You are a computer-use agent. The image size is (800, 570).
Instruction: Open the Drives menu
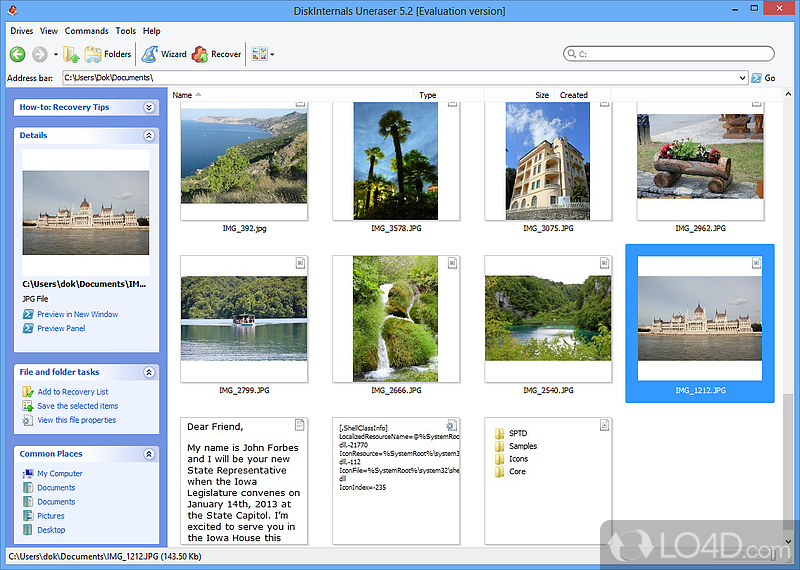[21, 31]
